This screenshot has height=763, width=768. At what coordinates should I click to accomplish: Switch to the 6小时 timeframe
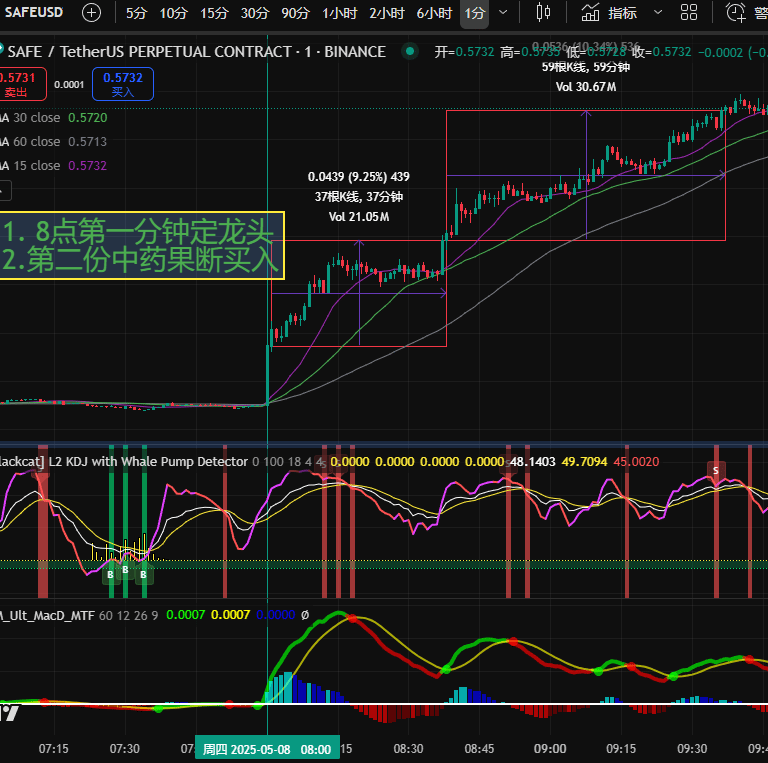tap(434, 13)
